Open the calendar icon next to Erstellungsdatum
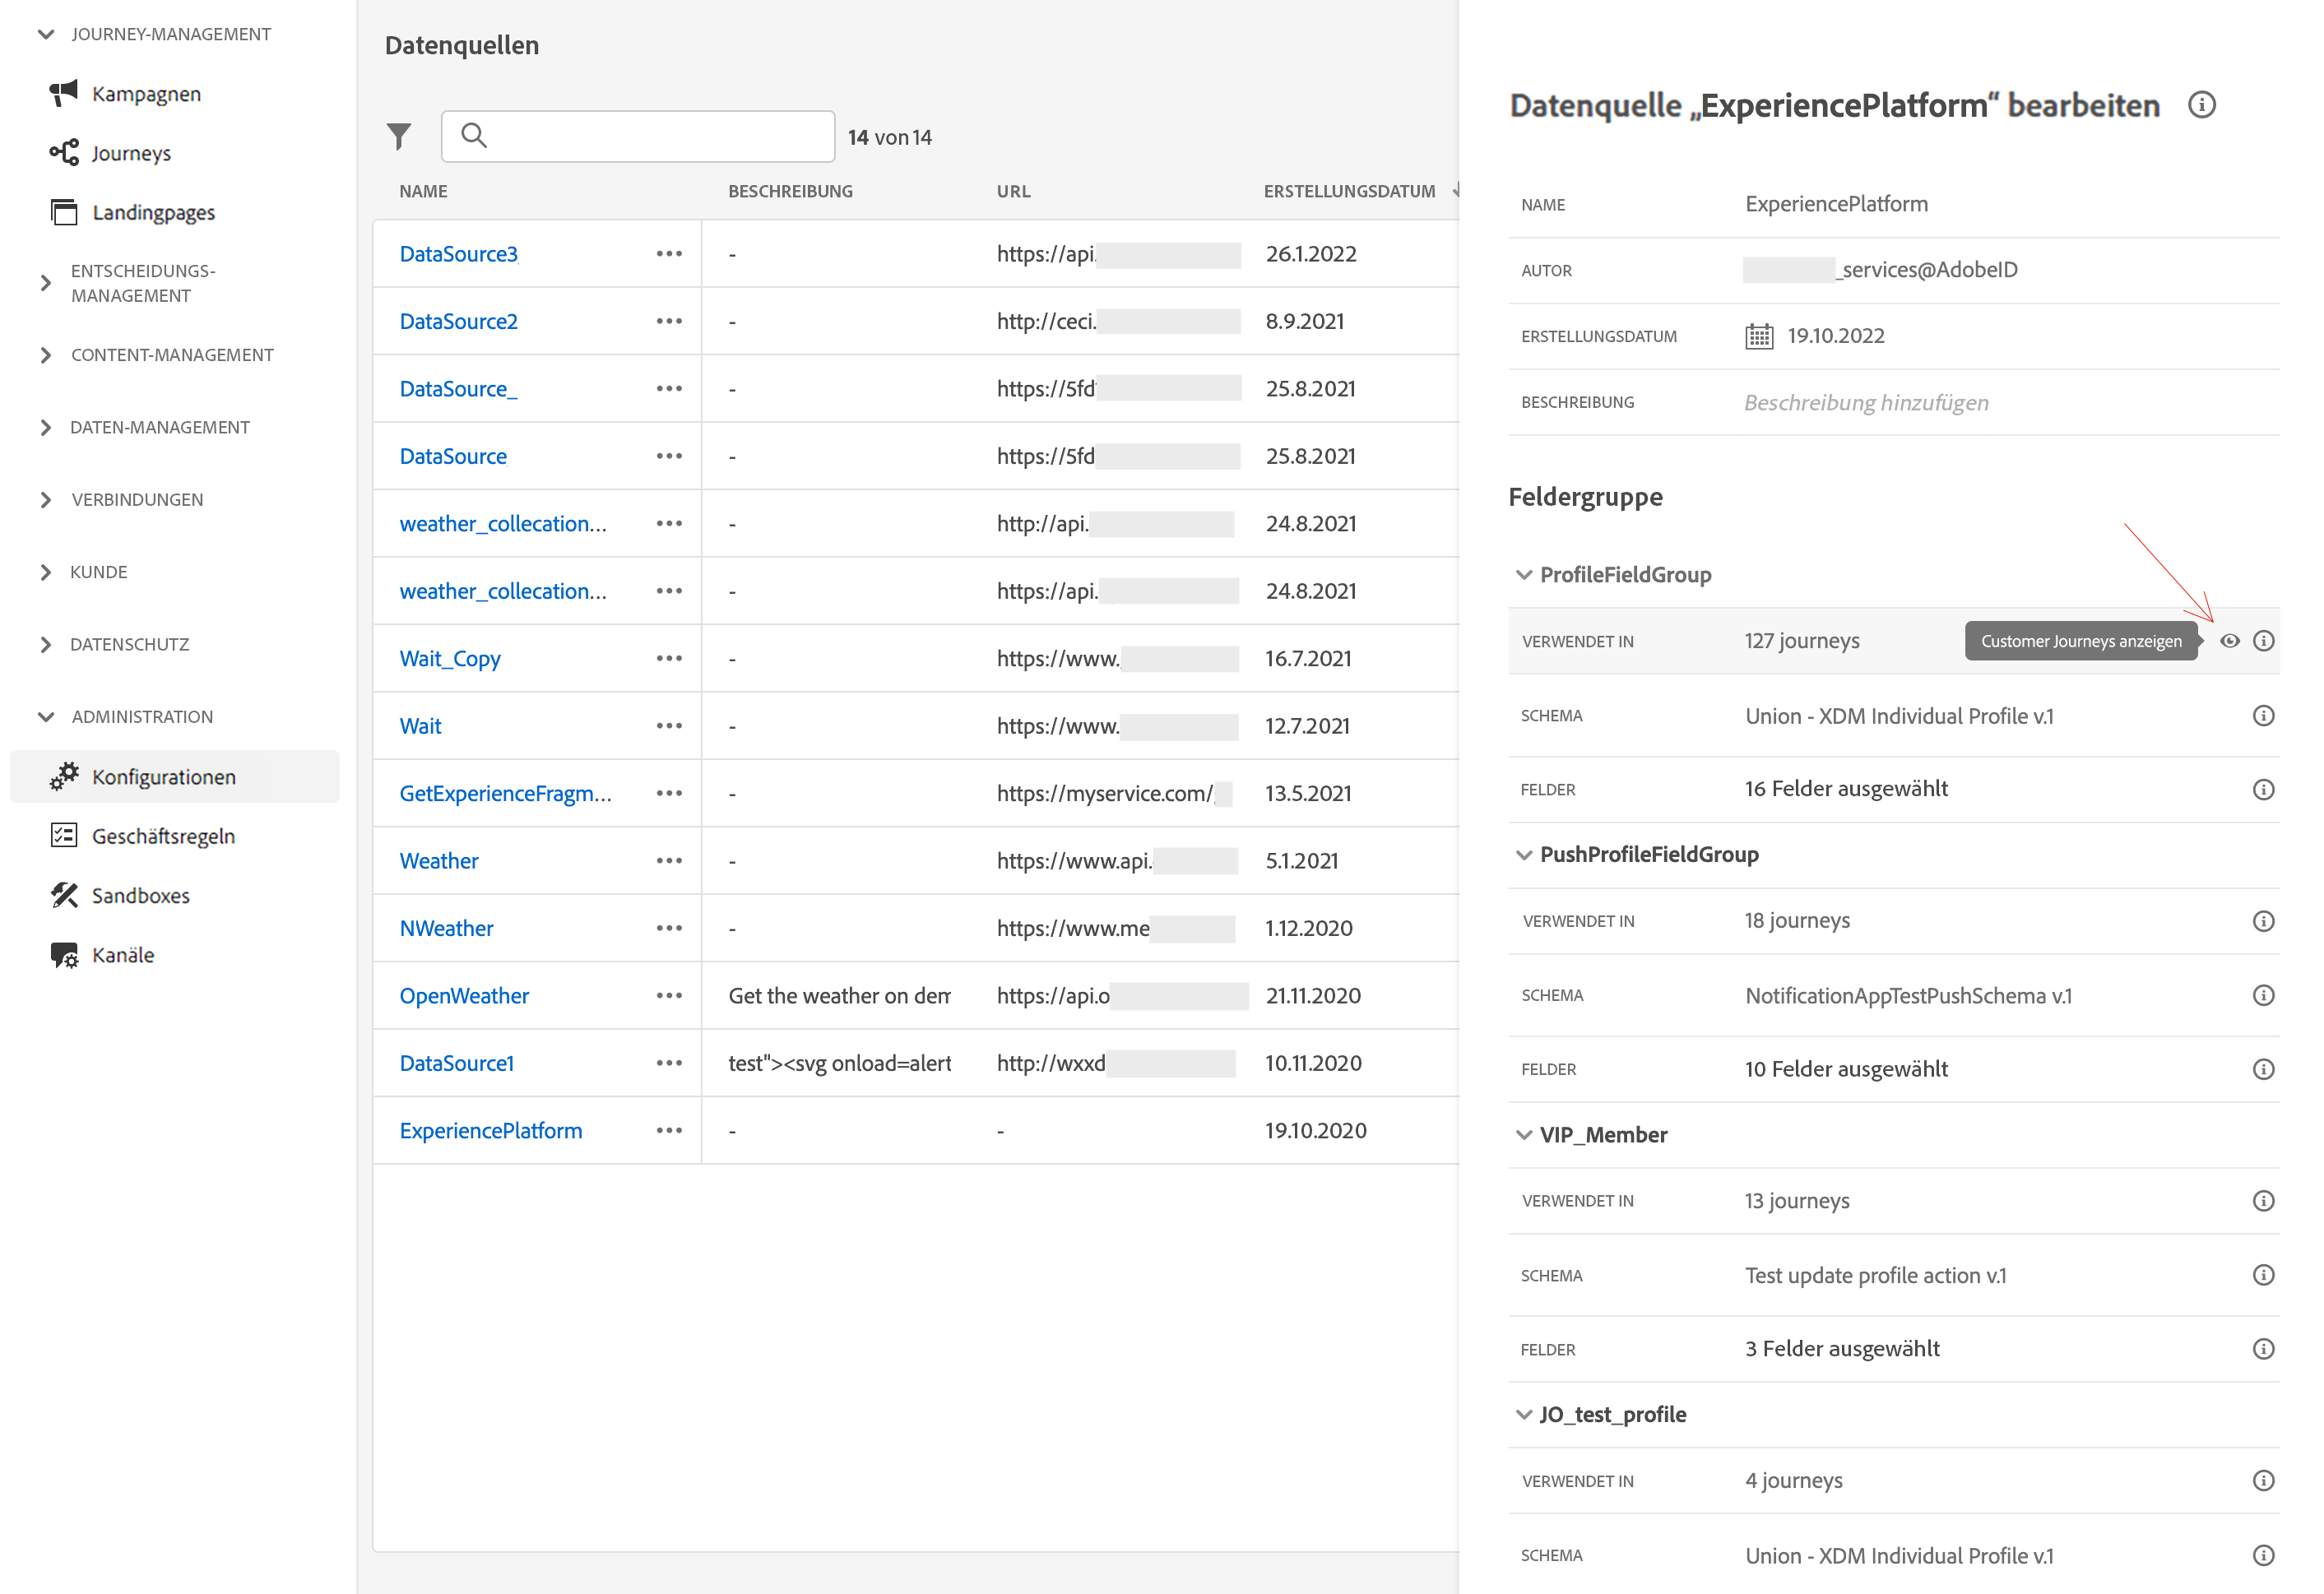Screen dimensions: 2324x1594 (1758, 336)
